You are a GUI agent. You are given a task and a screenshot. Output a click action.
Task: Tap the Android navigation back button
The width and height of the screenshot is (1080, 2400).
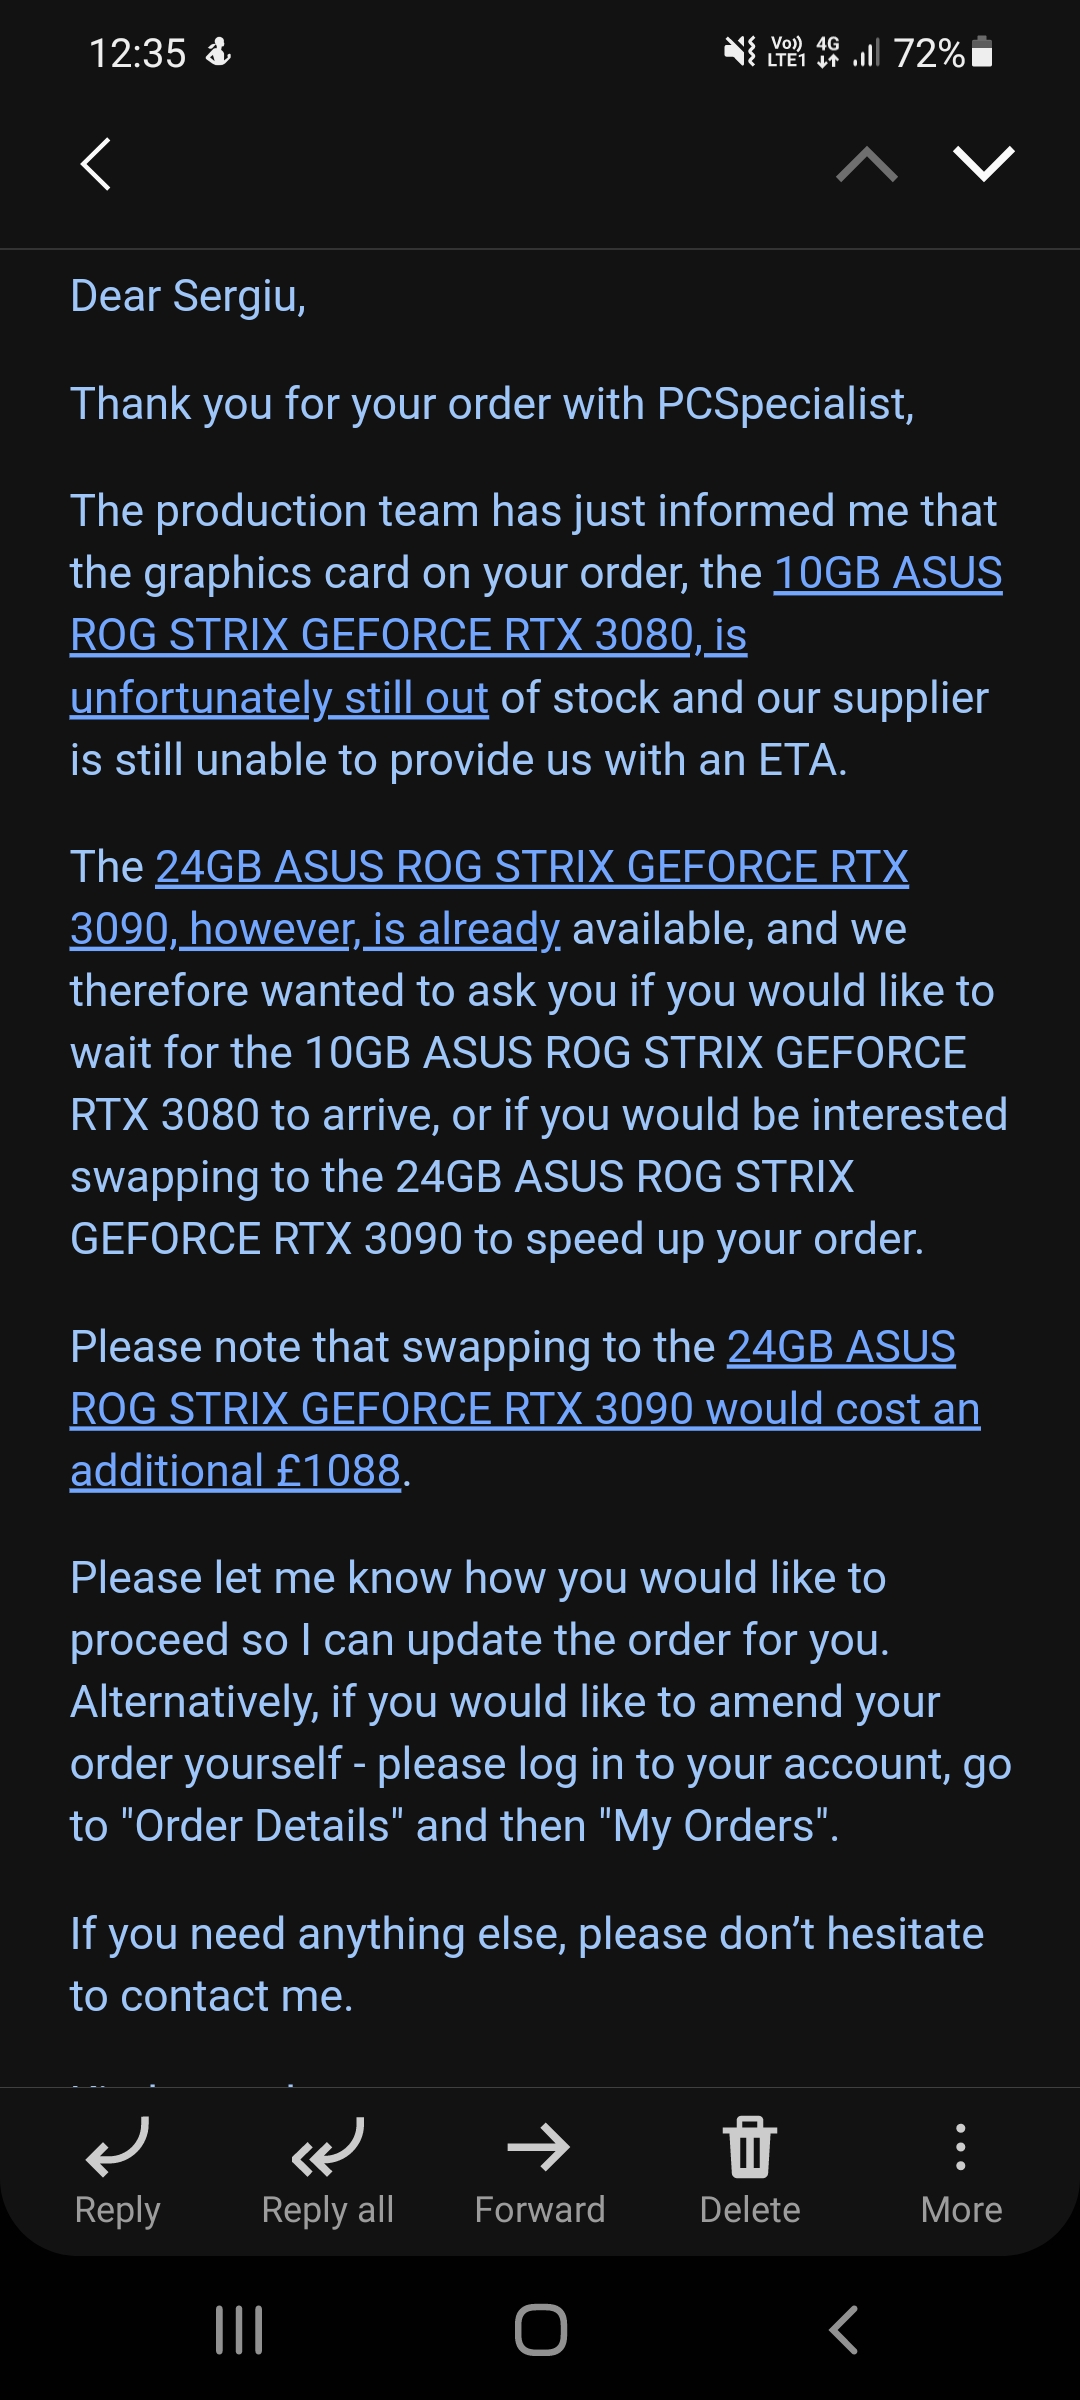pos(843,2330)
